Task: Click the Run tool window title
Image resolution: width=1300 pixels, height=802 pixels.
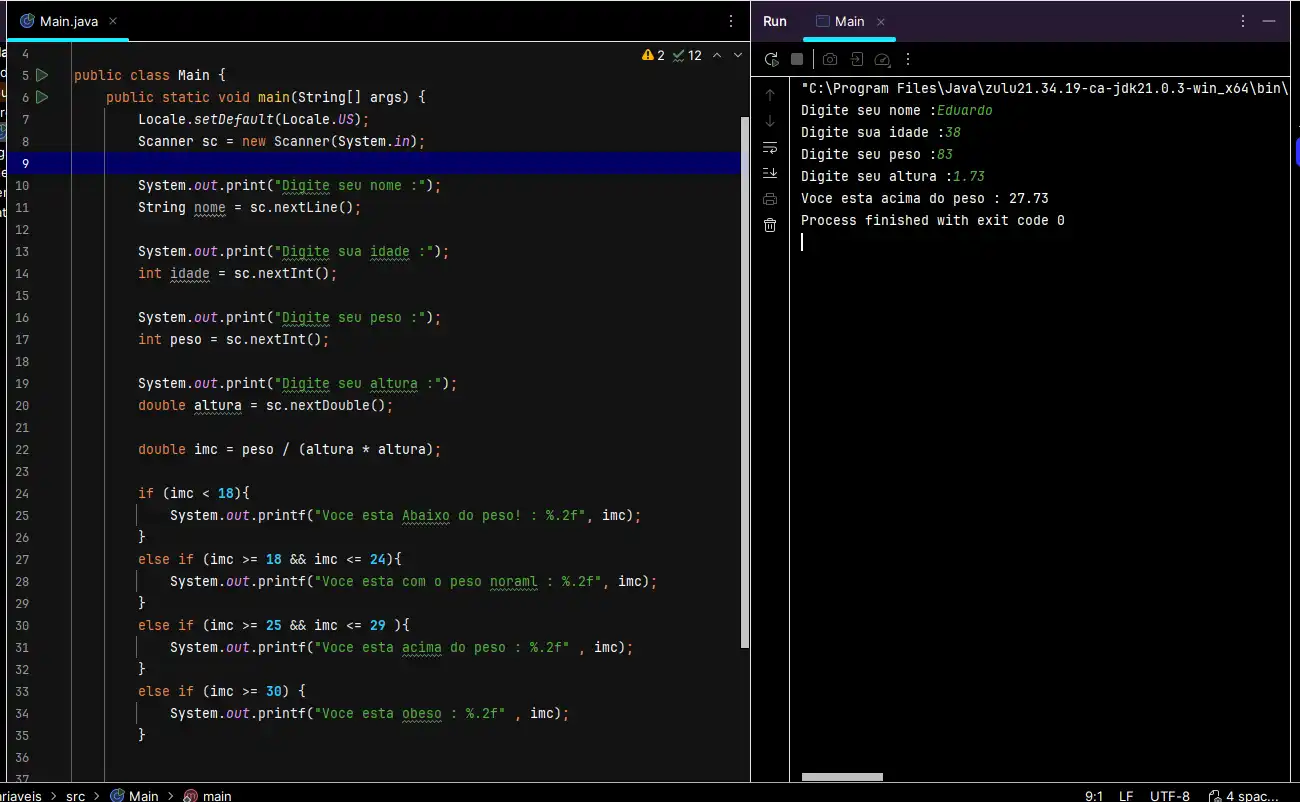Action: pyautogui.click(x=775, y=21)
